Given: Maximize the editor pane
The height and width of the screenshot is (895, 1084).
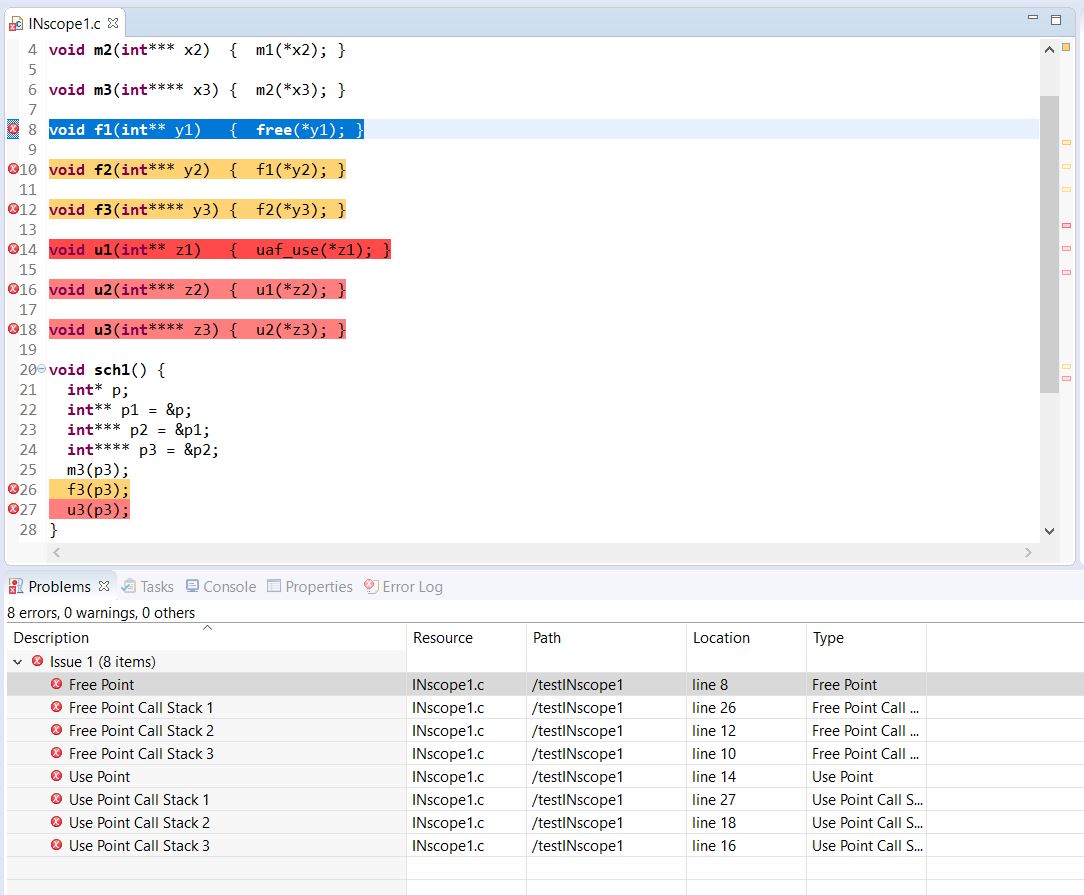Looking at the screenshot, I should (x=1056, y=19).
